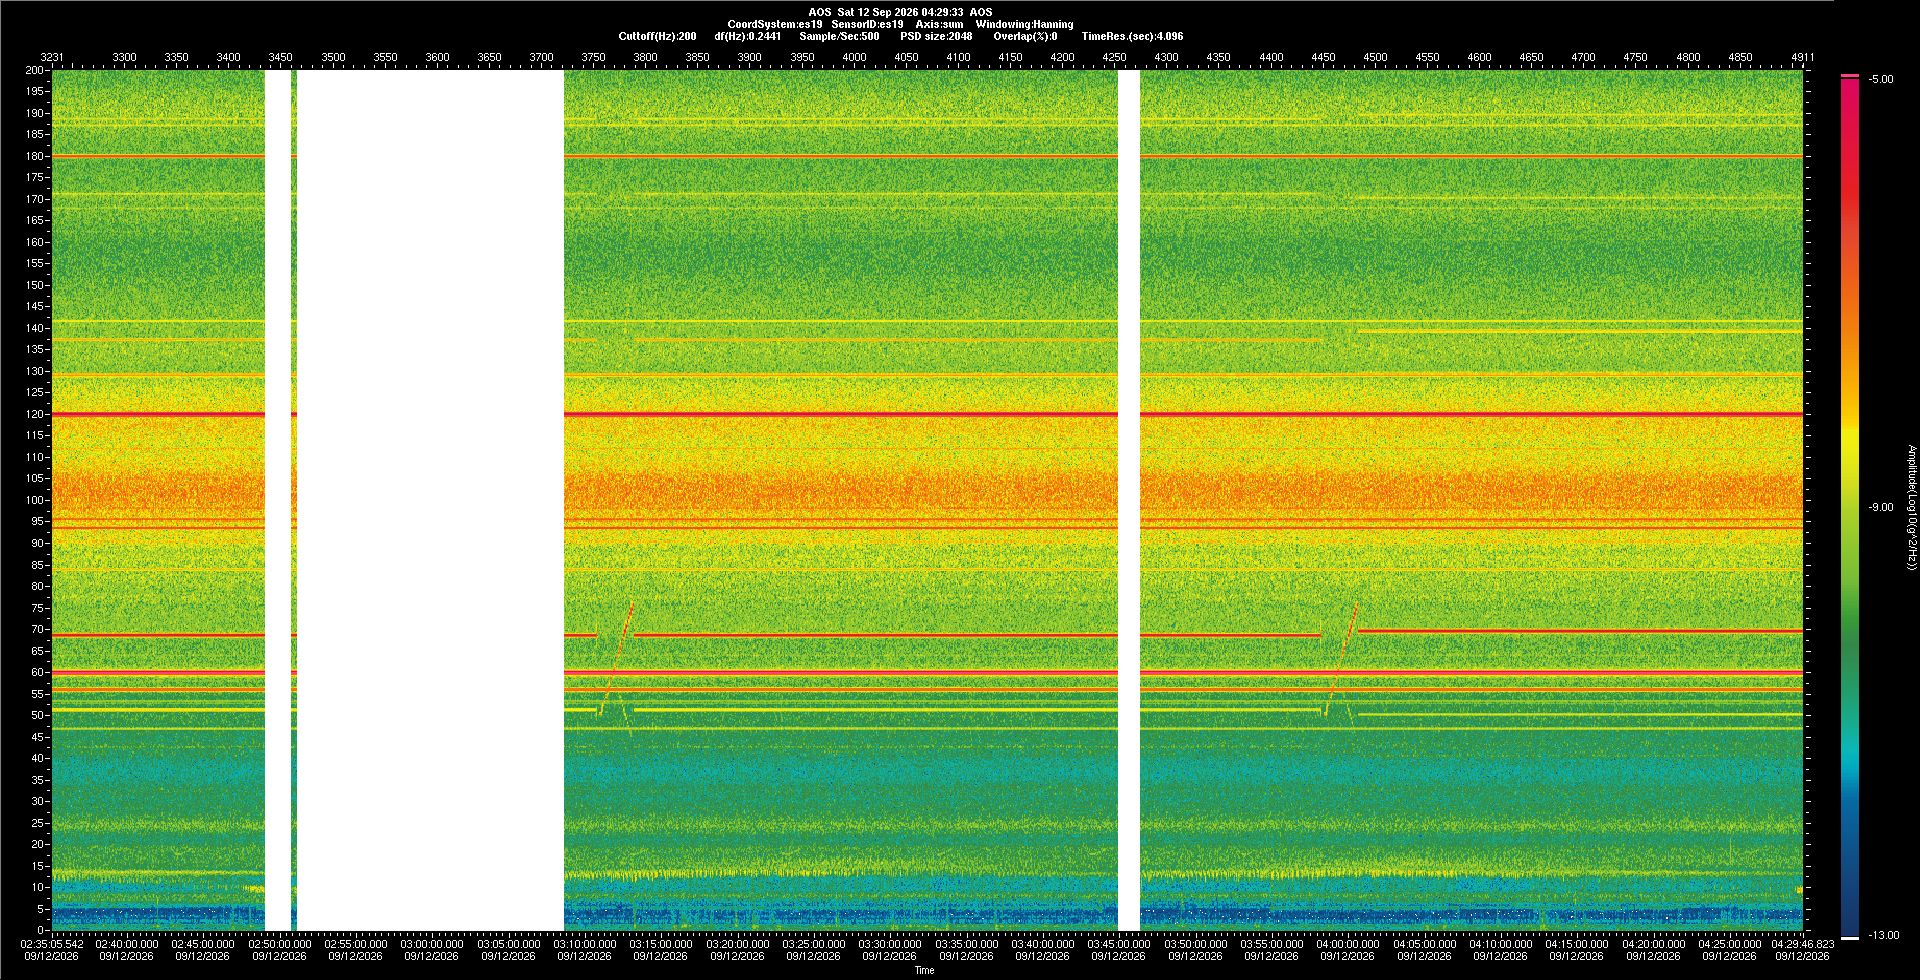Screen dimensions: 1920x980
Task: Click the 4000 tick on top axis
Action: 854,57
